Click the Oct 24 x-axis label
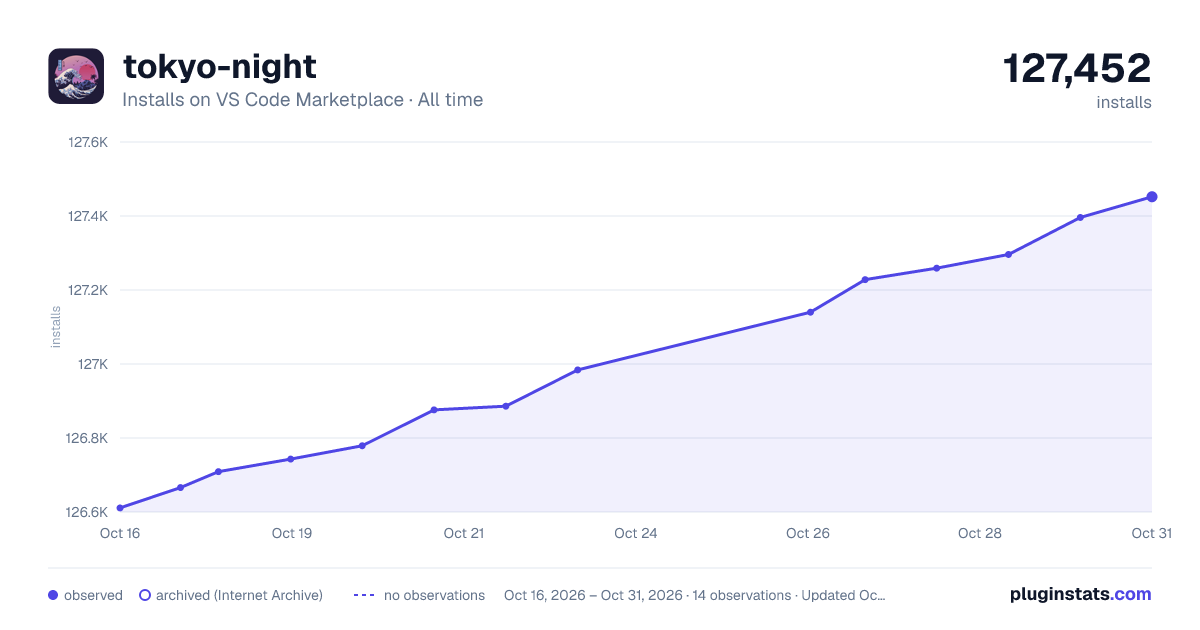Image resolution: width=1200 pixels, height=630 pixels. click(x=636, y=533)
